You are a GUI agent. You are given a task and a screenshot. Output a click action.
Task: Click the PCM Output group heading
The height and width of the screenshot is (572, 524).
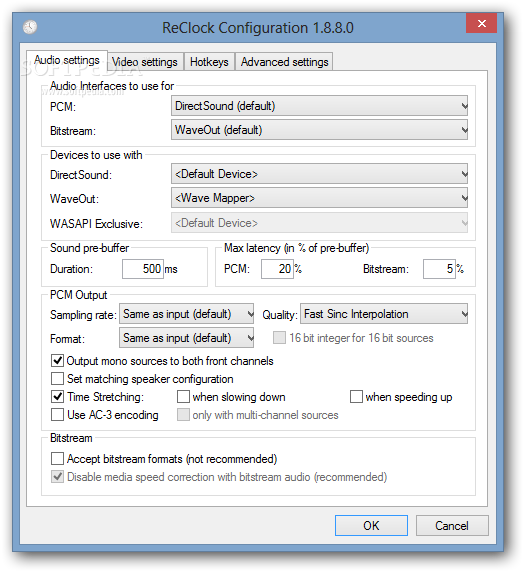coord(78,295)
